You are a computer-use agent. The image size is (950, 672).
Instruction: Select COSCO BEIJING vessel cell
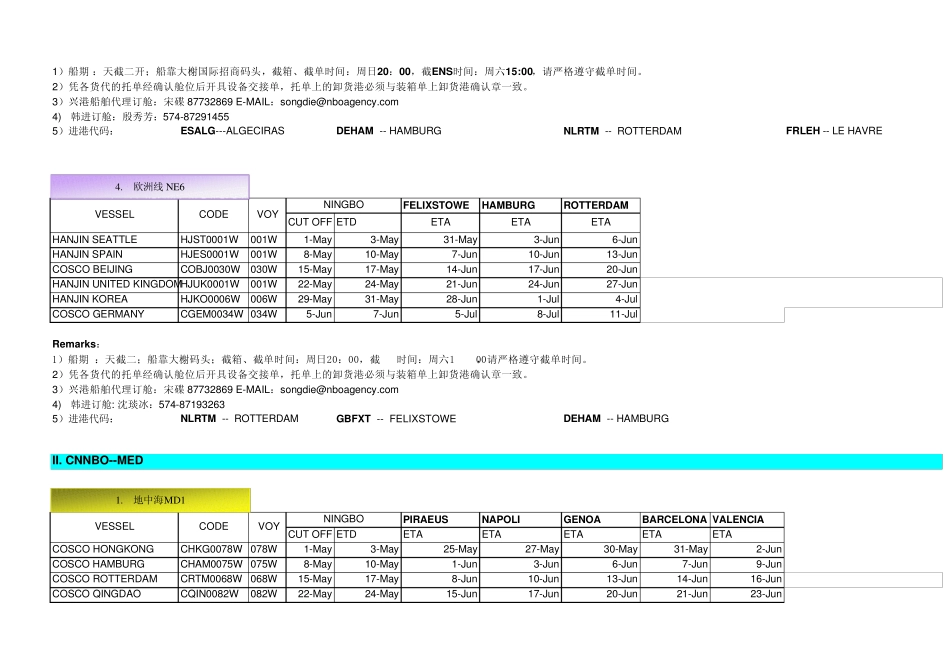coord(115,269)
